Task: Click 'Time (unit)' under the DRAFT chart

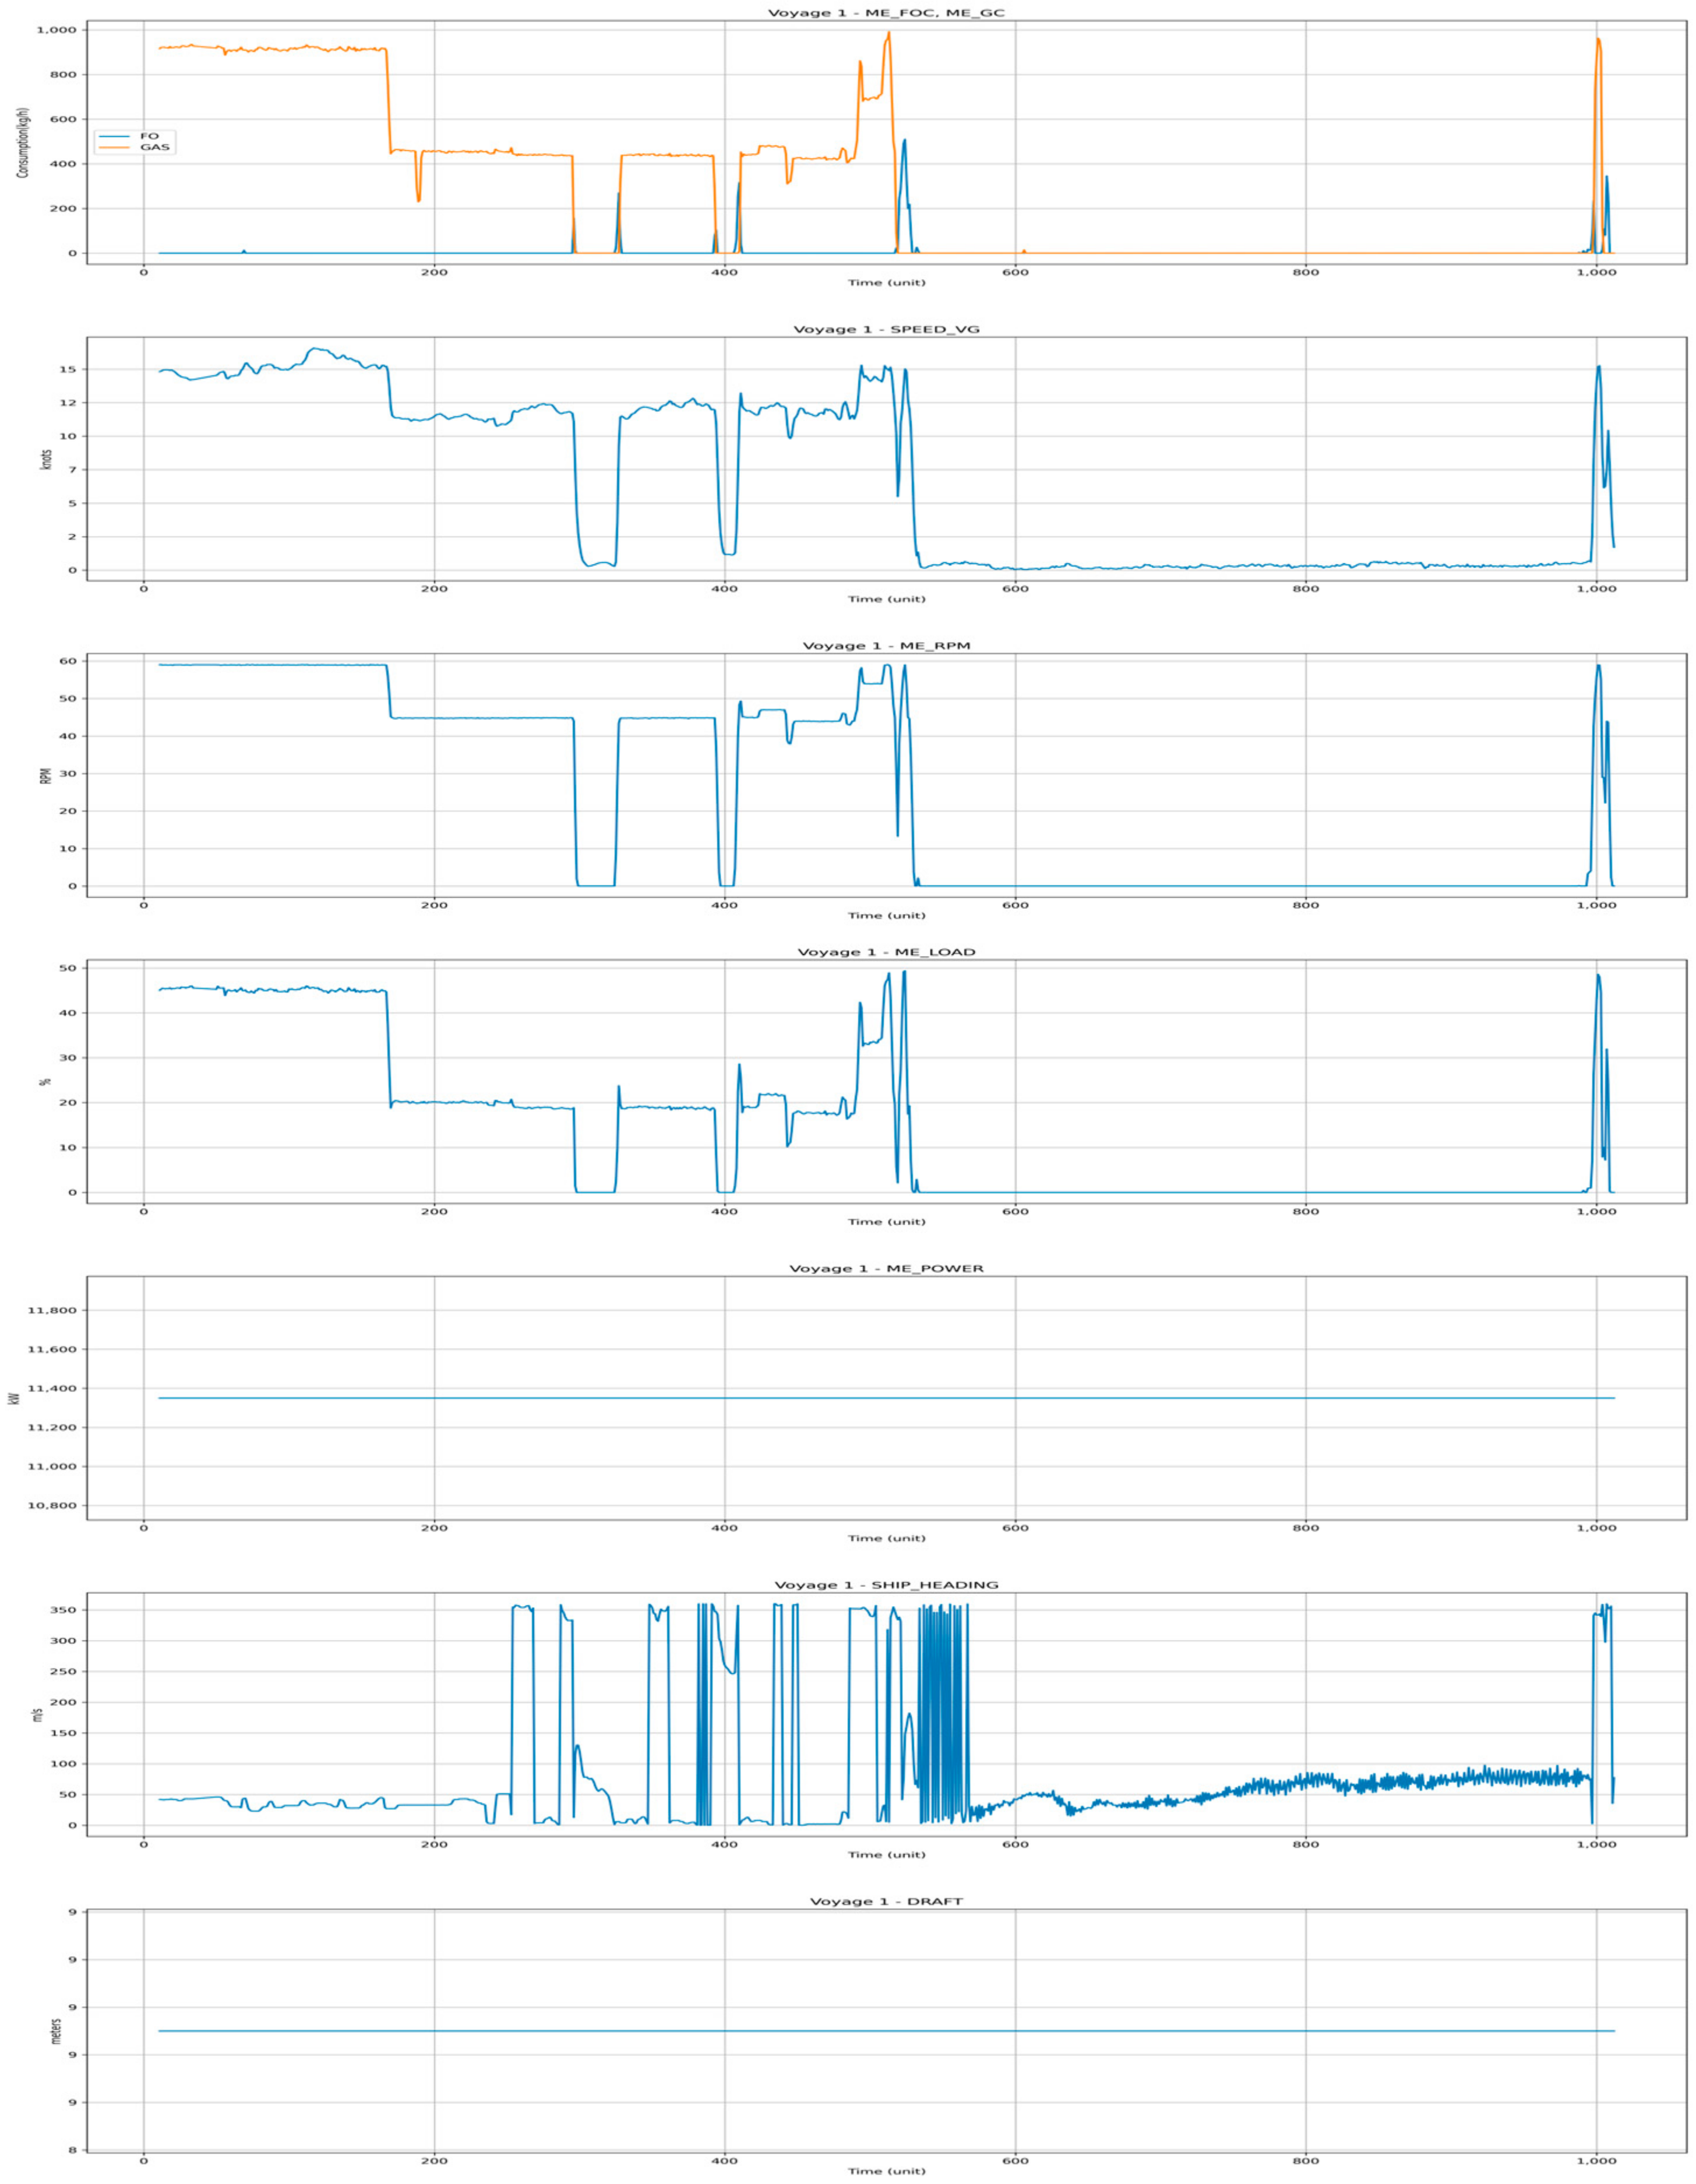Action: [x=886, y=2171]
